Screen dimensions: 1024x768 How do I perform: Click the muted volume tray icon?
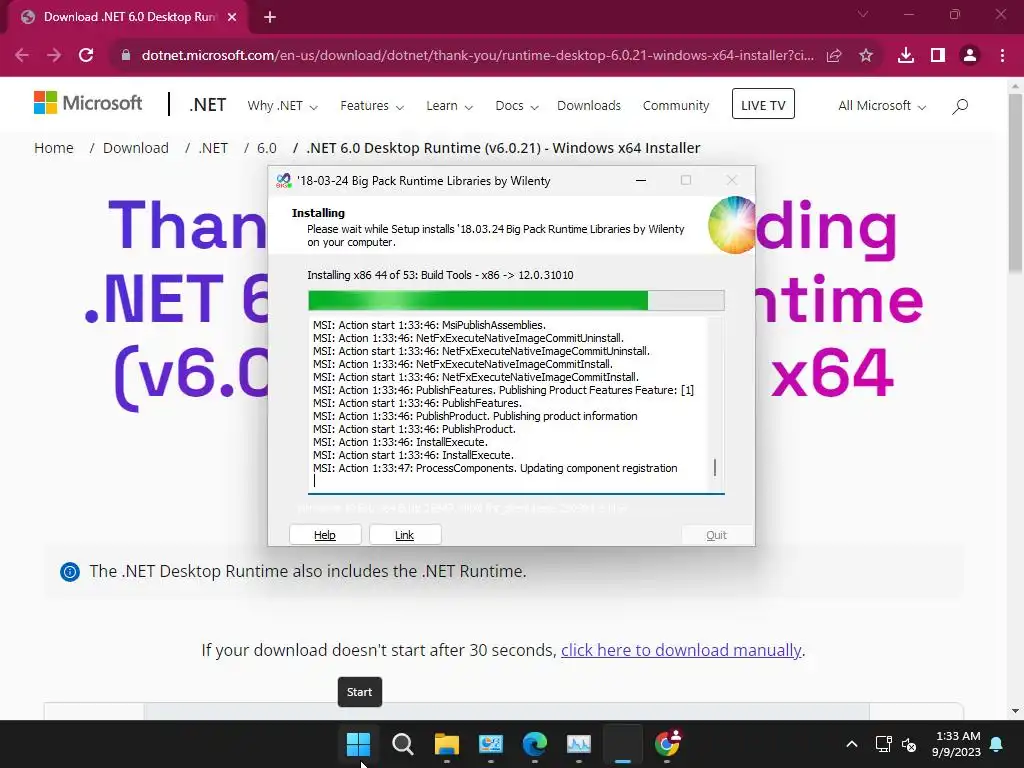tap(908, 744)
